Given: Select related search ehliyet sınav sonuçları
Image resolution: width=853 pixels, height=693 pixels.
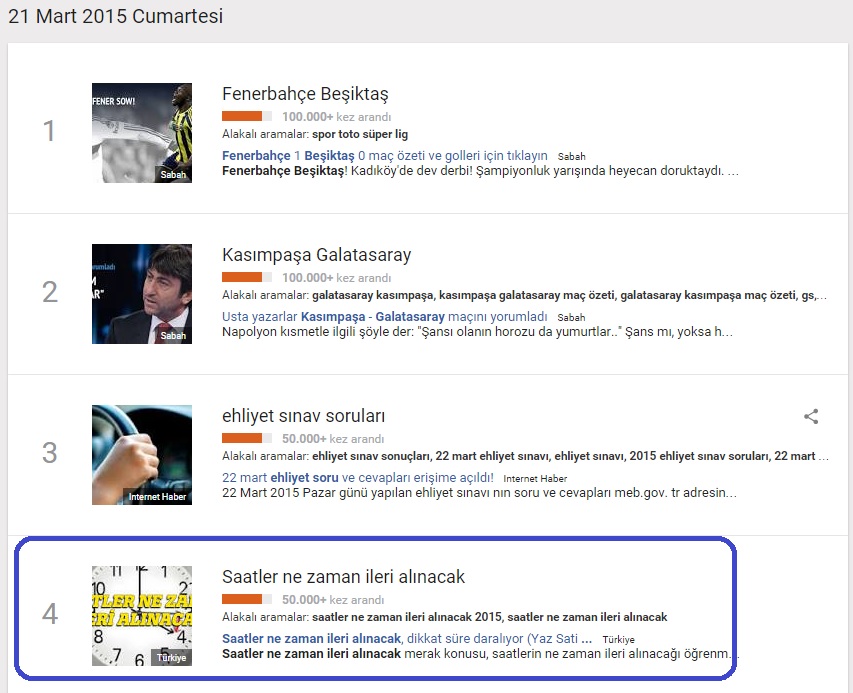Looking at the screenshot, I should click(372, 456).
